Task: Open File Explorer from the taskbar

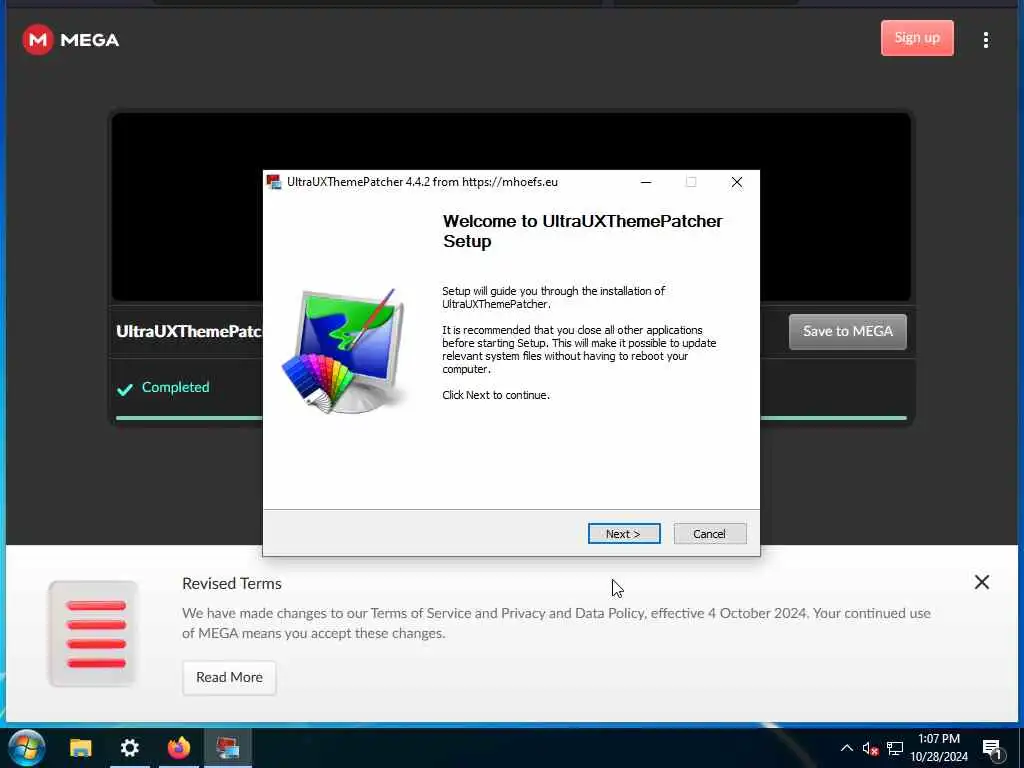Action: (x=81, y=748)
